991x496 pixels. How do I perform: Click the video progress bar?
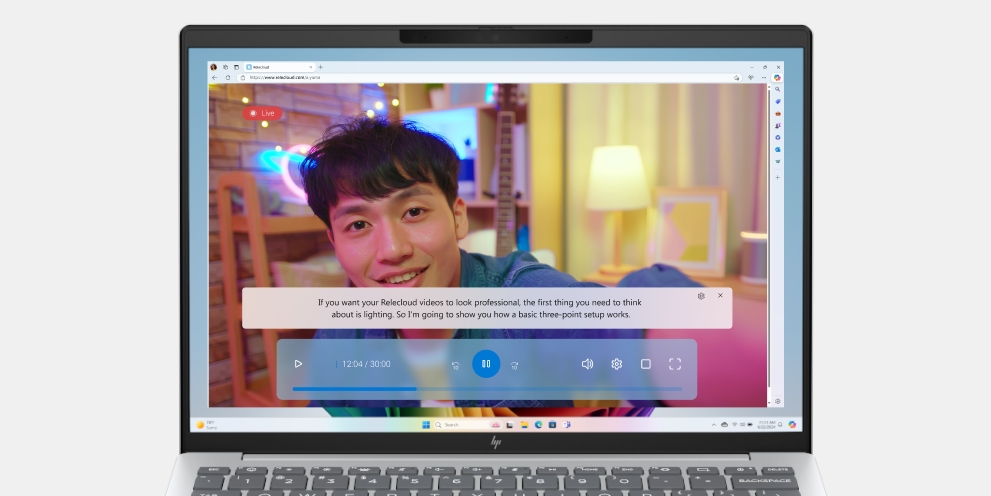pos(487,389)
